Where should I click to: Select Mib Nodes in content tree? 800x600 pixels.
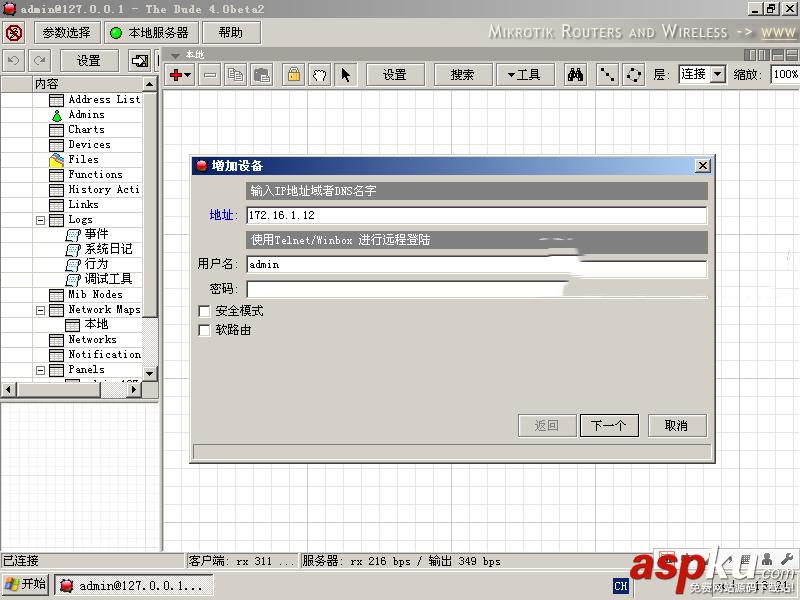click(95, 295)
